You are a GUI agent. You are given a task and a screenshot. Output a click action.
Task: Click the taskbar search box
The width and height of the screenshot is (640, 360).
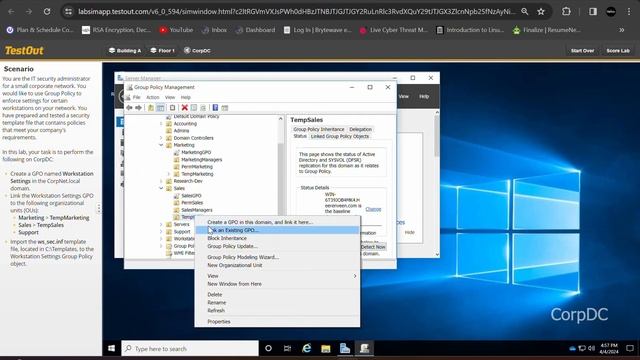tap(190, 349)
